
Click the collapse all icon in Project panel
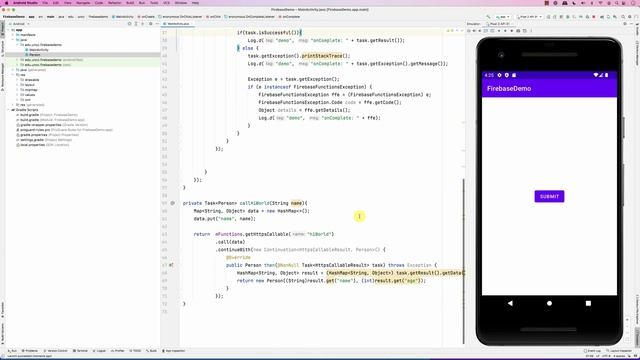coord(142,24)
